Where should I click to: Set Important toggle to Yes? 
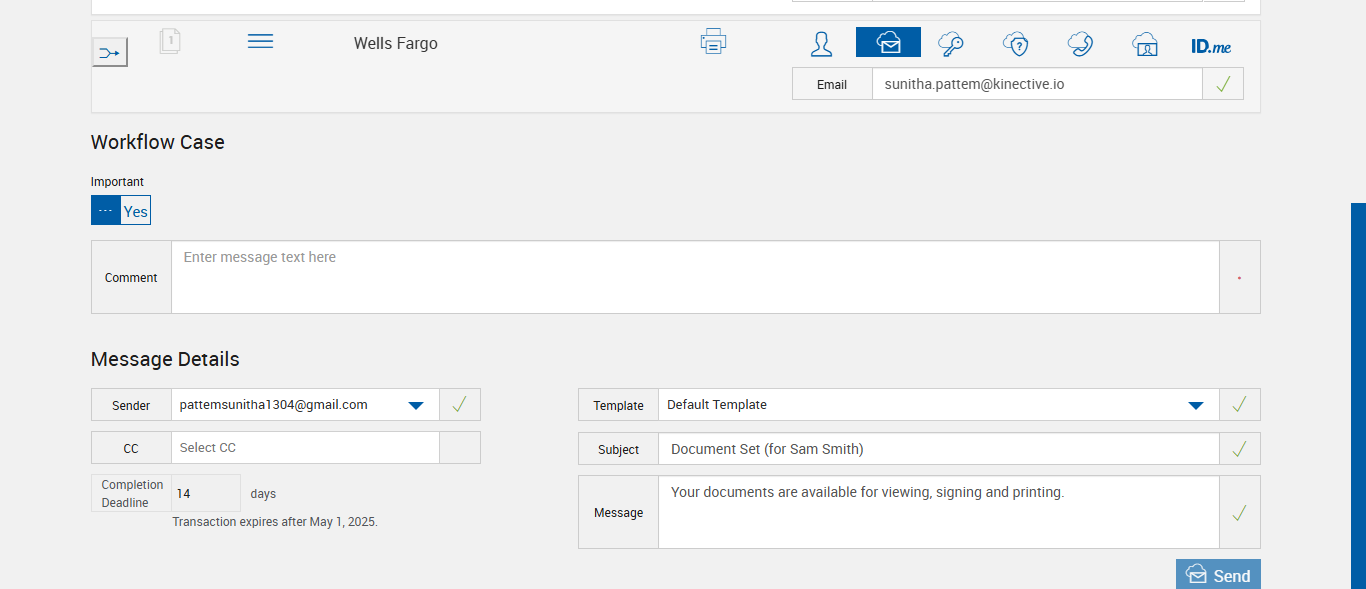click(x=136, y=211)
